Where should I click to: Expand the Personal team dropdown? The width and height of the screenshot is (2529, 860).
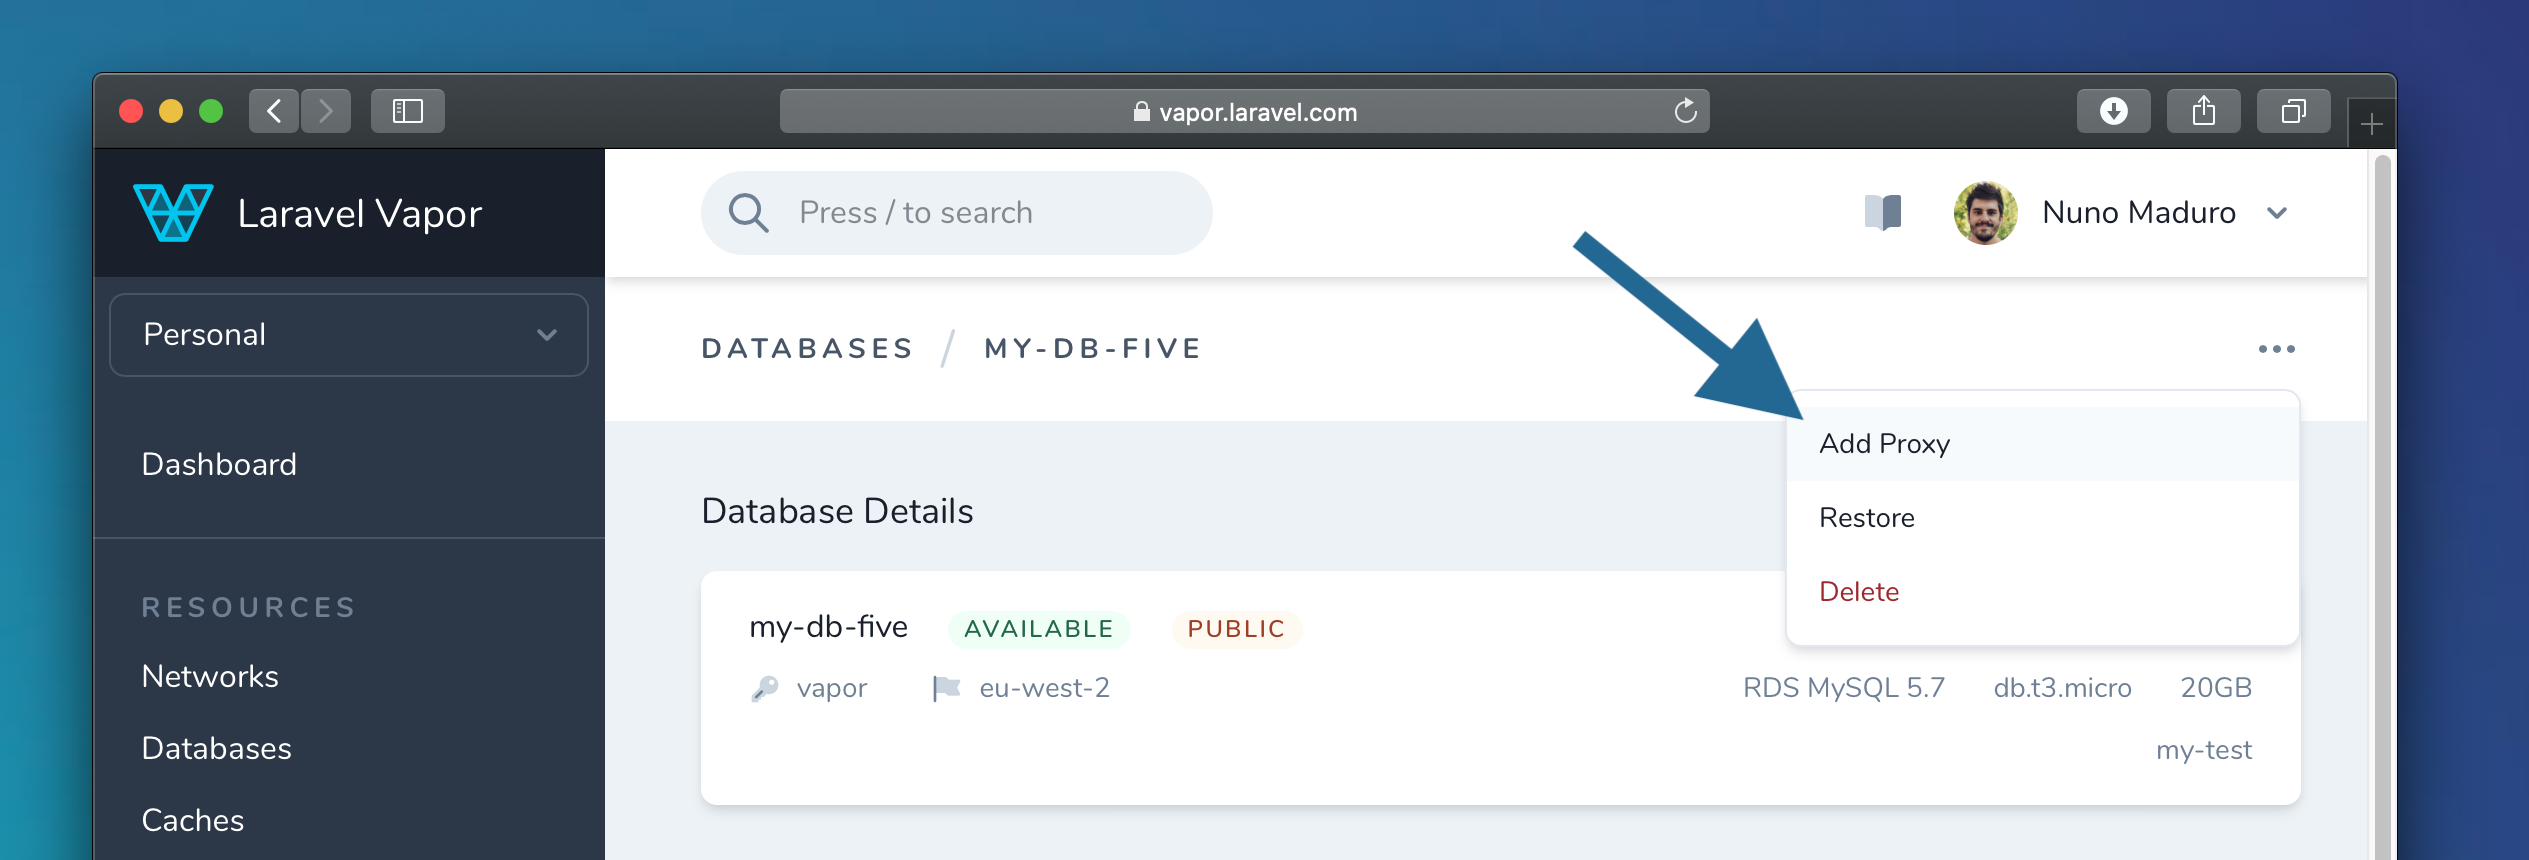click(x=349, y=335)
